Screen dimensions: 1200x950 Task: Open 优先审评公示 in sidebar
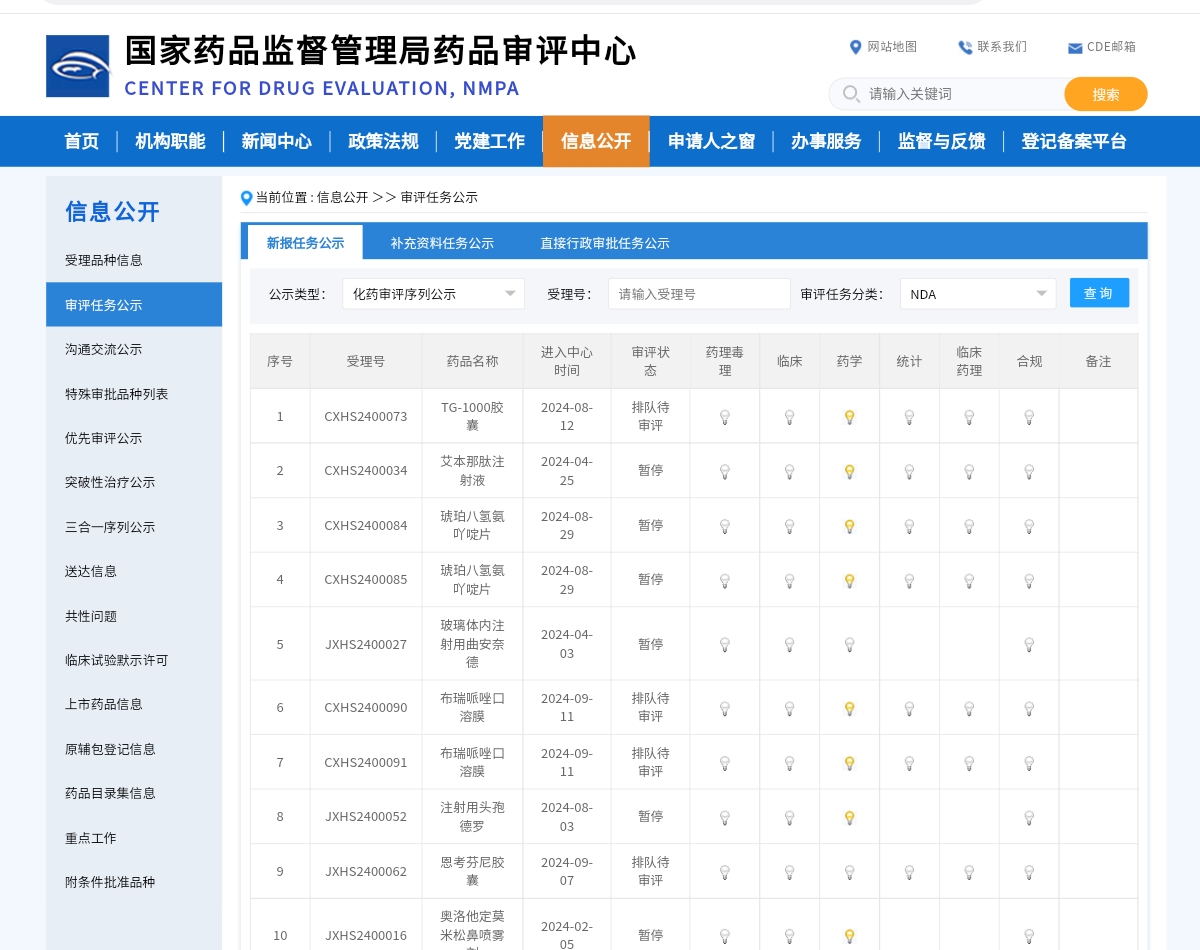(134, 438)
